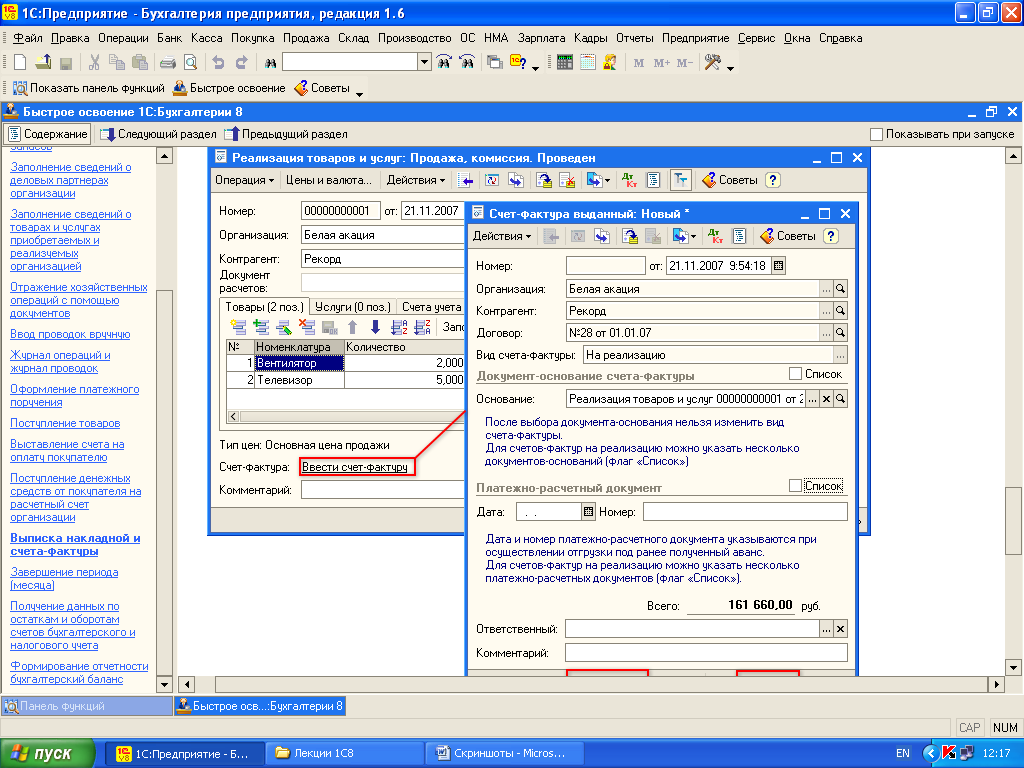Switch to Услуги (0 поз.) tab
Screen dimensions: 1024x768
pos(353,307)
